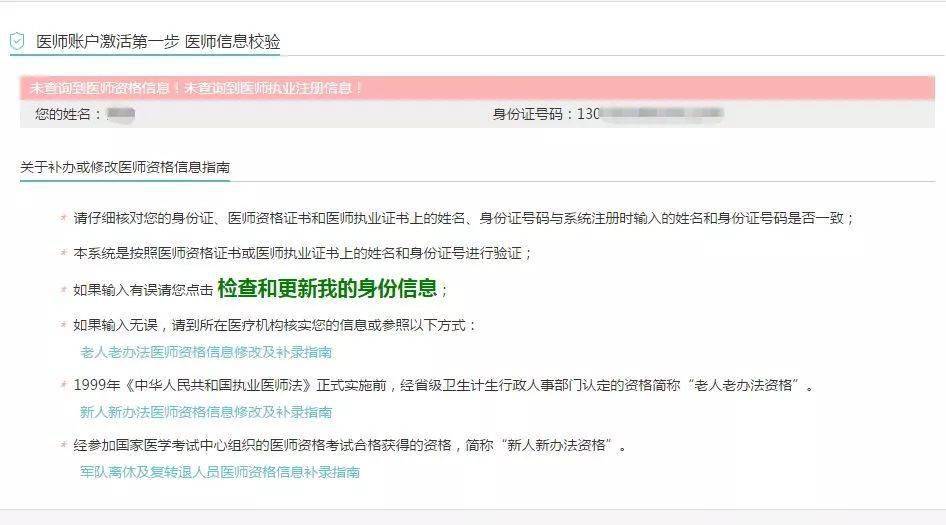Click the asterisk bullet before 本系统是按照医师资格证书
The height and width of the screenshot is (525, 946).
pyautogui.click(x=63, y=252)
